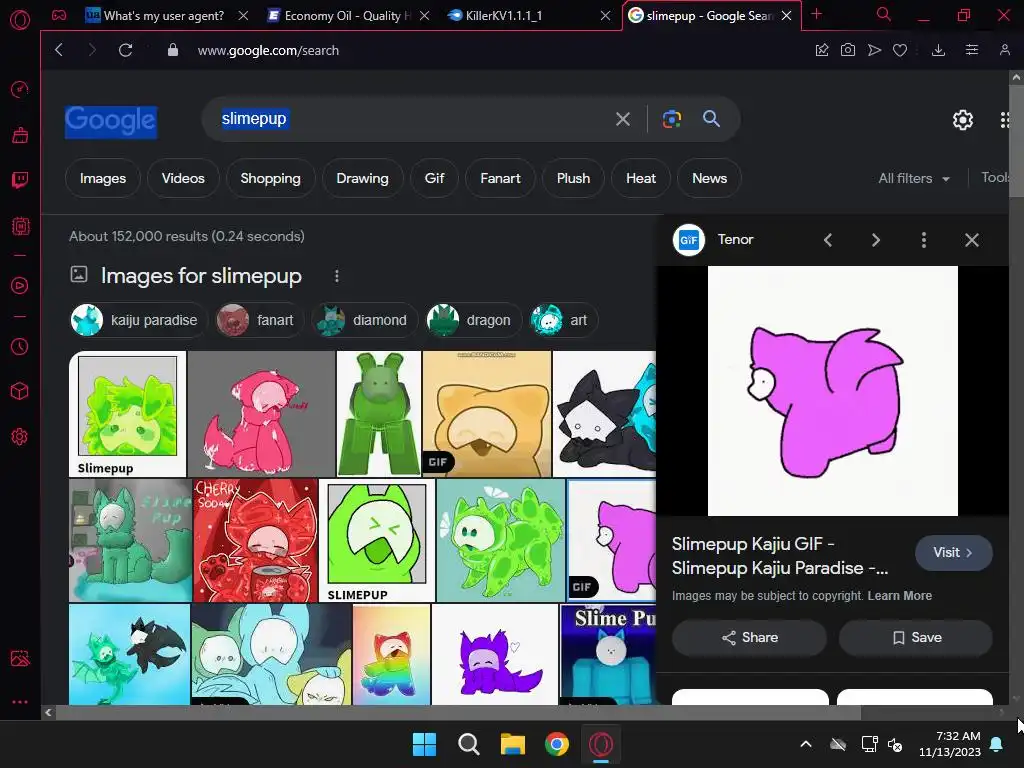The width and height of the screenshot is (1024, 768).
Task: Select the Images filter chip
Action: (103, 178)
